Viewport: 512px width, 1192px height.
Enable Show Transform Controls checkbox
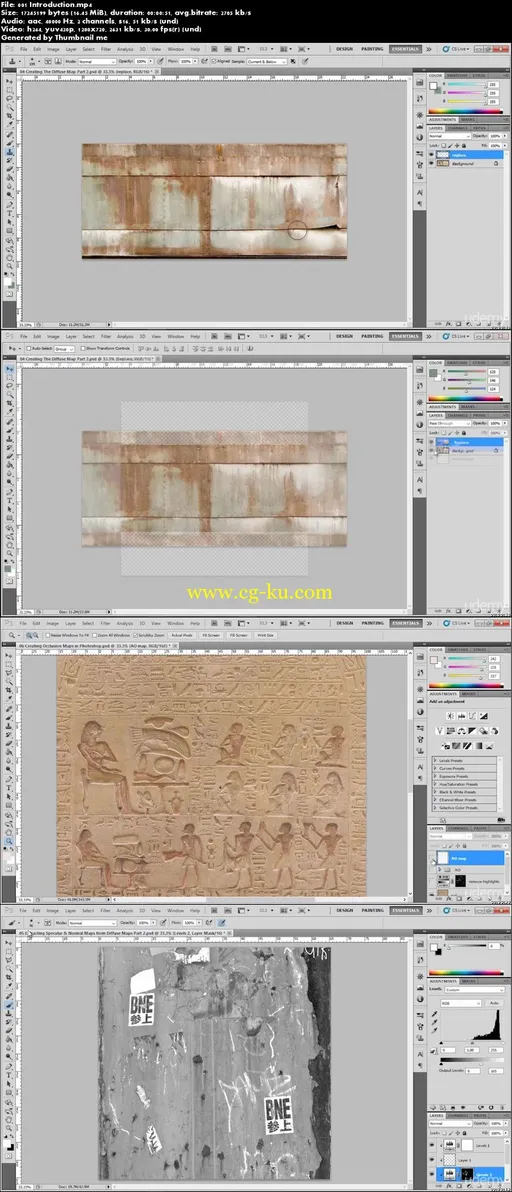[83, 348]
